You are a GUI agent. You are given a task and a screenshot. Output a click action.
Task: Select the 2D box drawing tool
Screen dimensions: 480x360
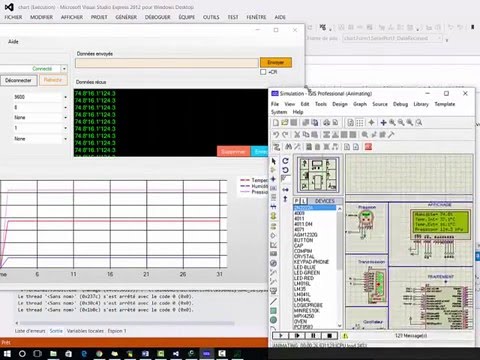pyautogui.click(x=273, y=311)
